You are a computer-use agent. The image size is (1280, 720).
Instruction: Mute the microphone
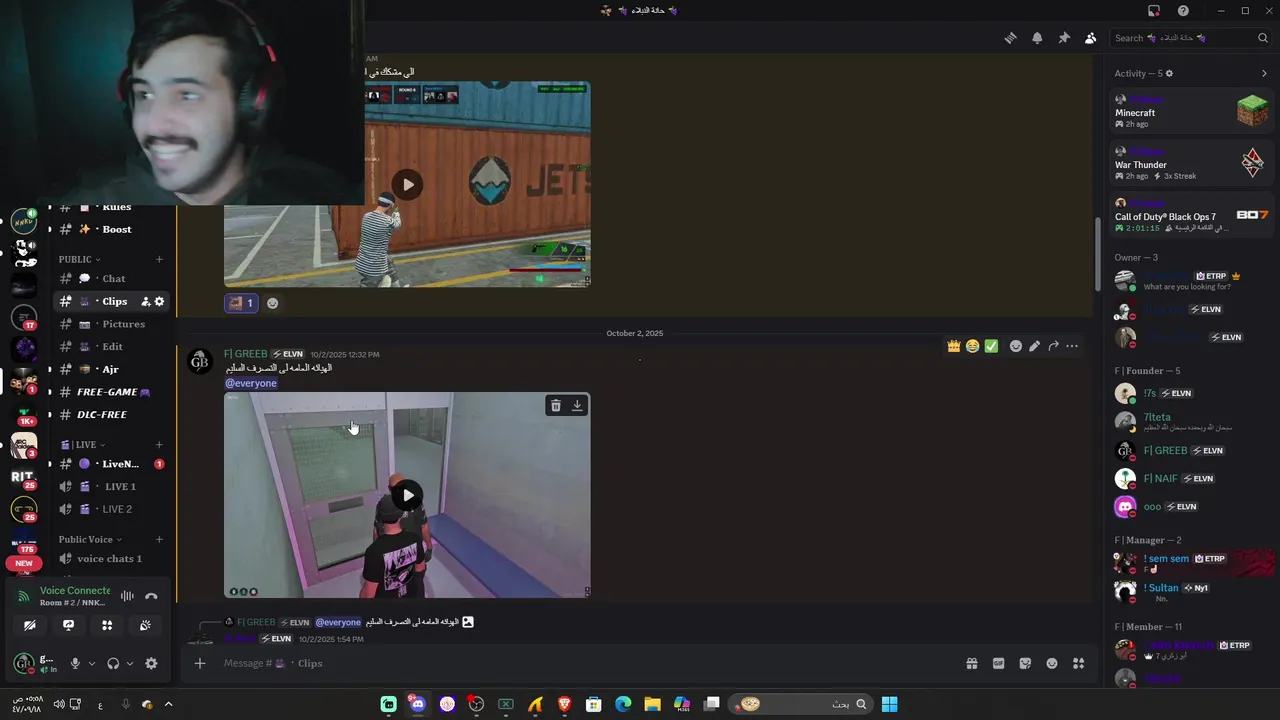[x=75, y=663]
